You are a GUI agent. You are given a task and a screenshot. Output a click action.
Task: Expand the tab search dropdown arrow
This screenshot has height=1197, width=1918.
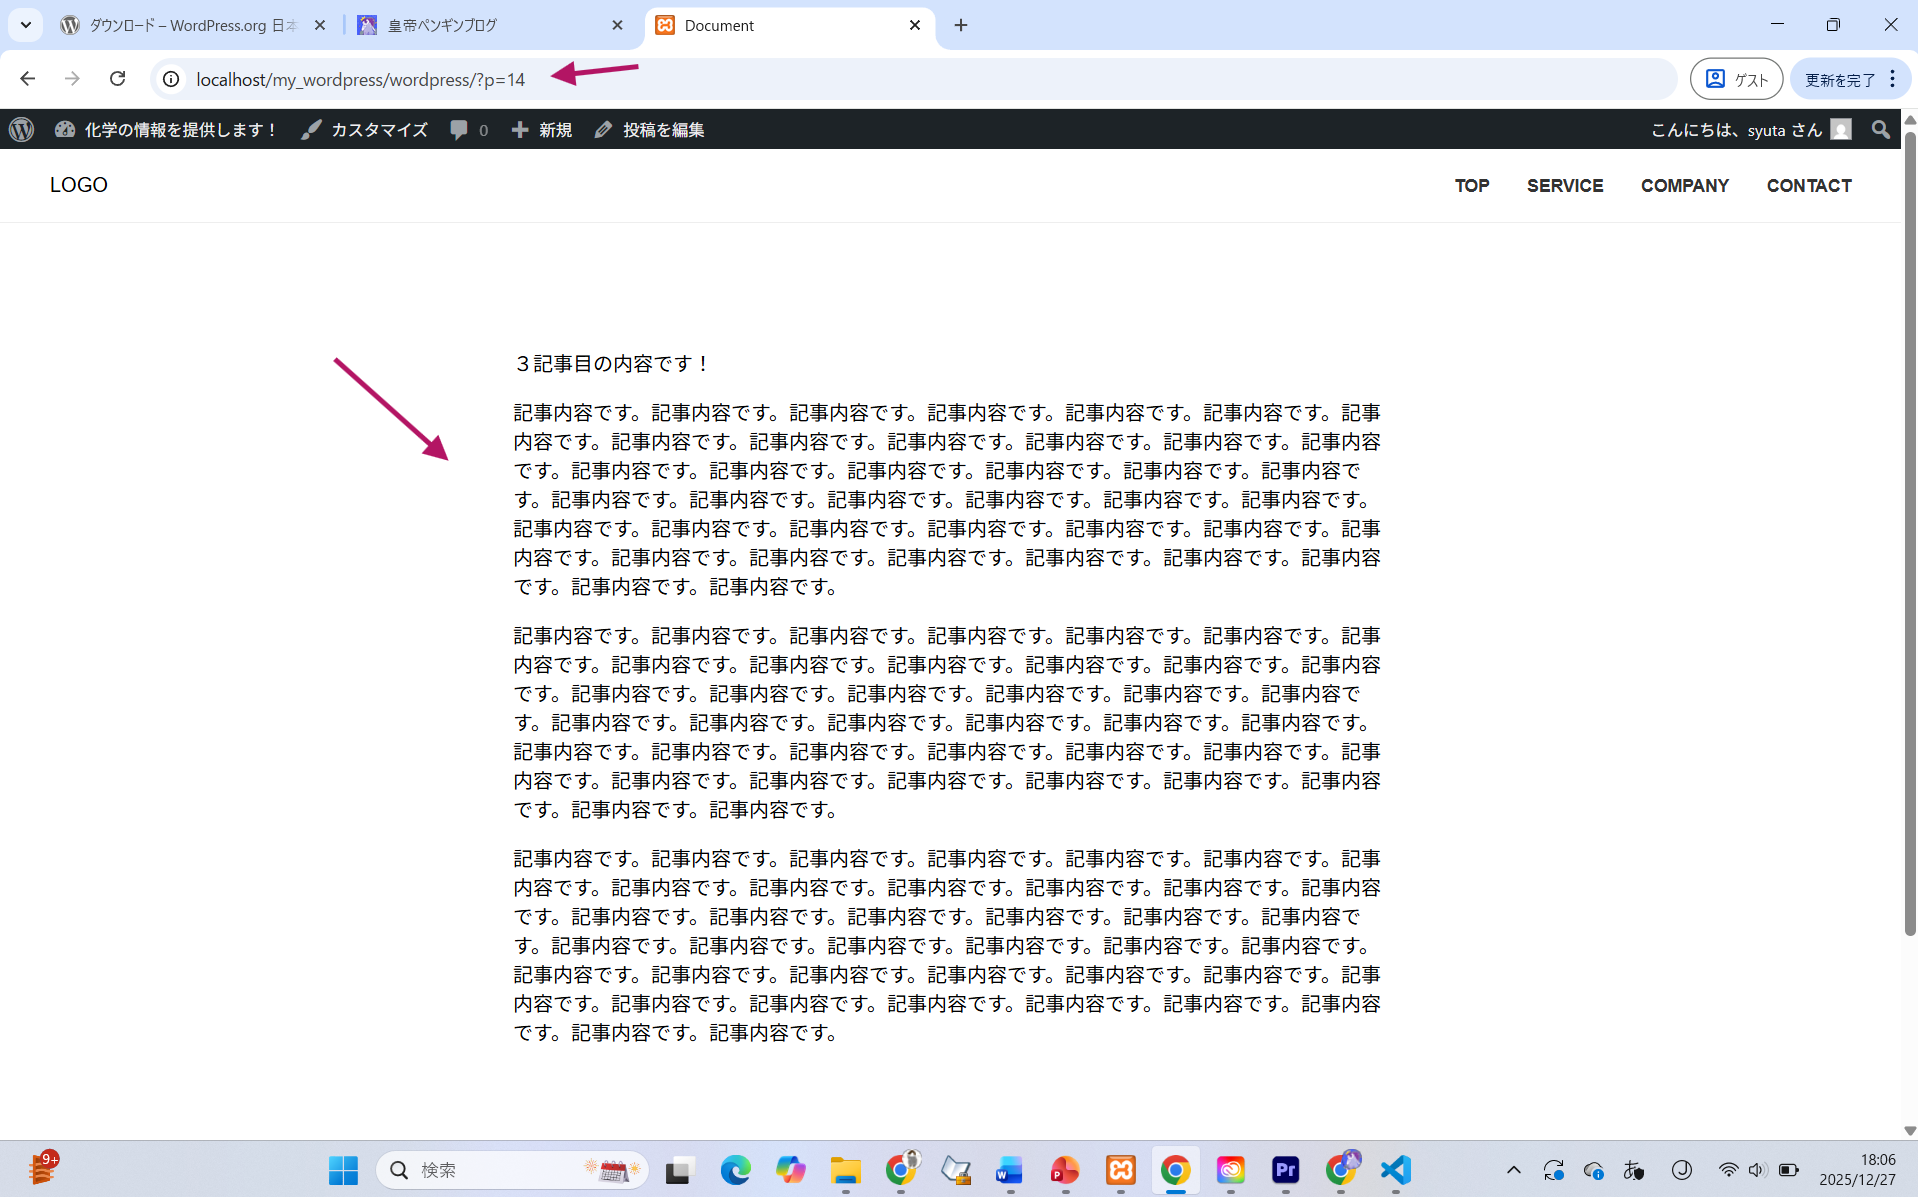click(25, 25)
